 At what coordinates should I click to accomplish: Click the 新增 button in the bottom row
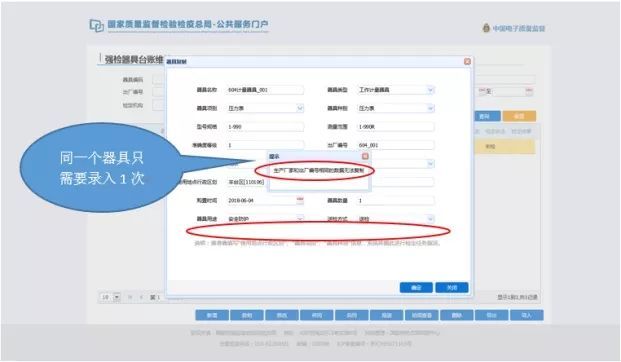[212, 315]
